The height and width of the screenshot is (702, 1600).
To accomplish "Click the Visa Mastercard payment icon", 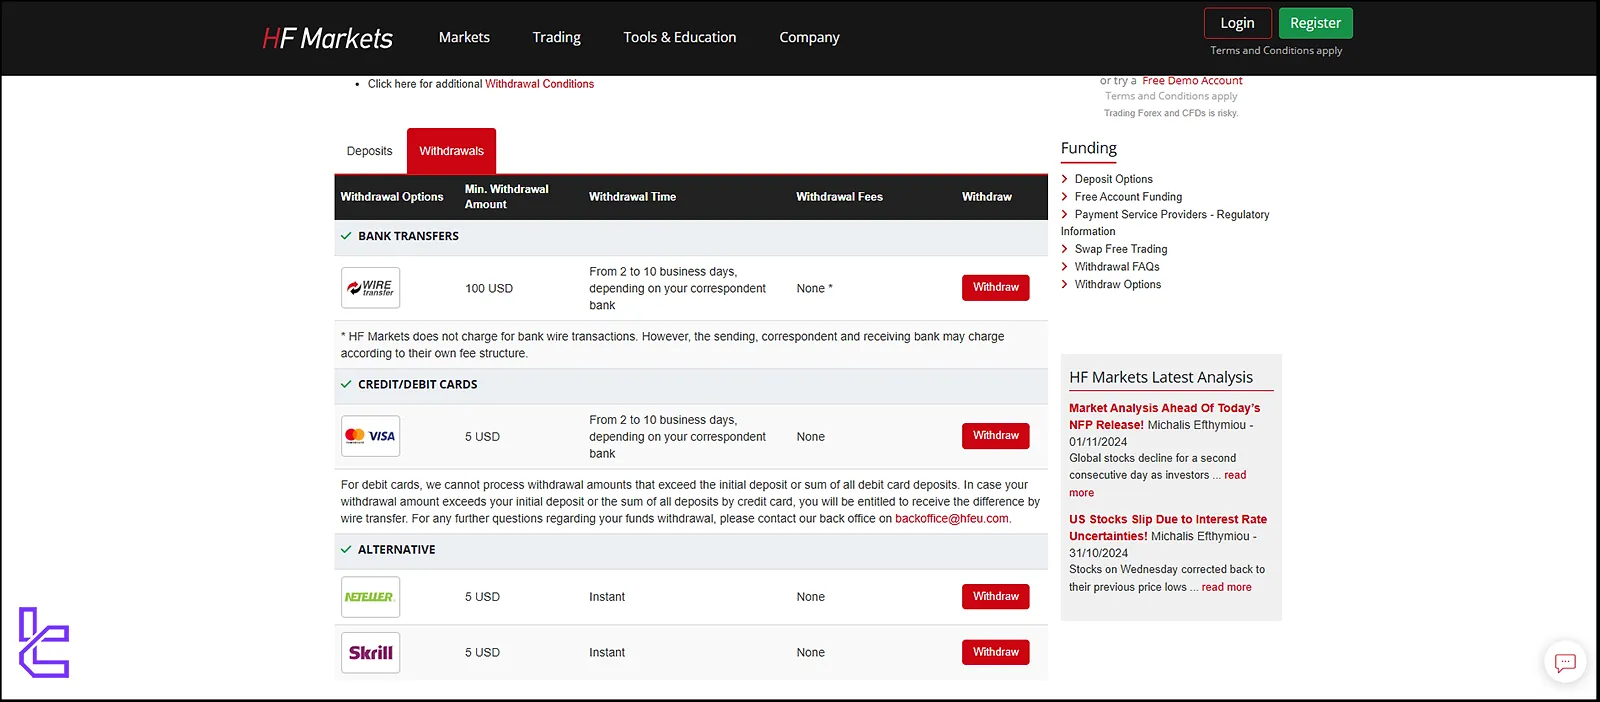I will (370, 436).
